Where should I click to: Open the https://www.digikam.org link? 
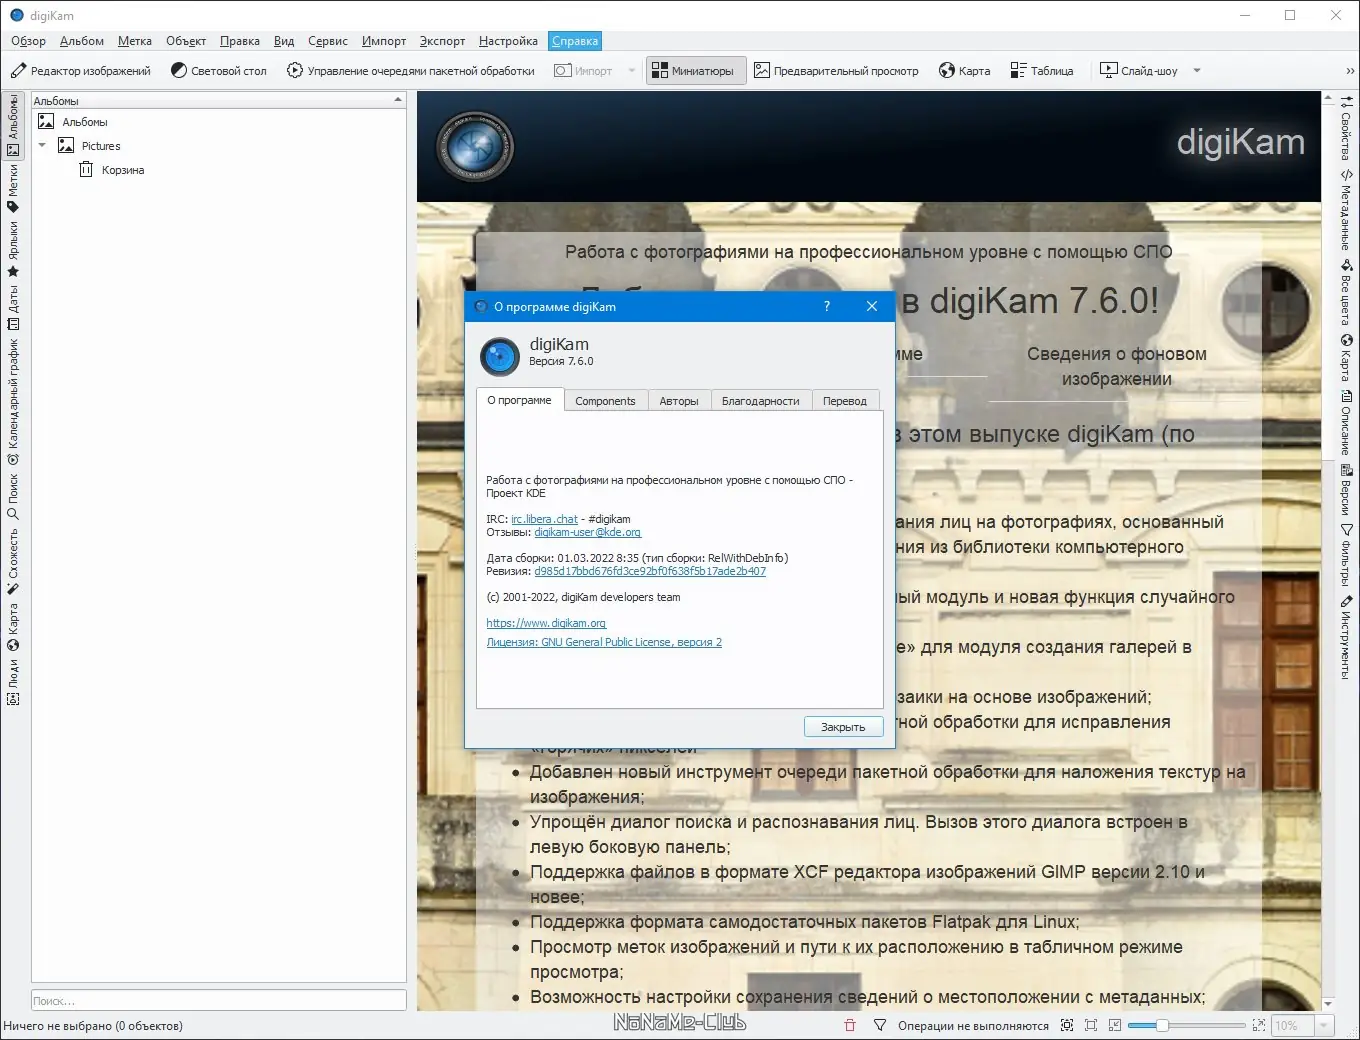click(x=546, y=623)
